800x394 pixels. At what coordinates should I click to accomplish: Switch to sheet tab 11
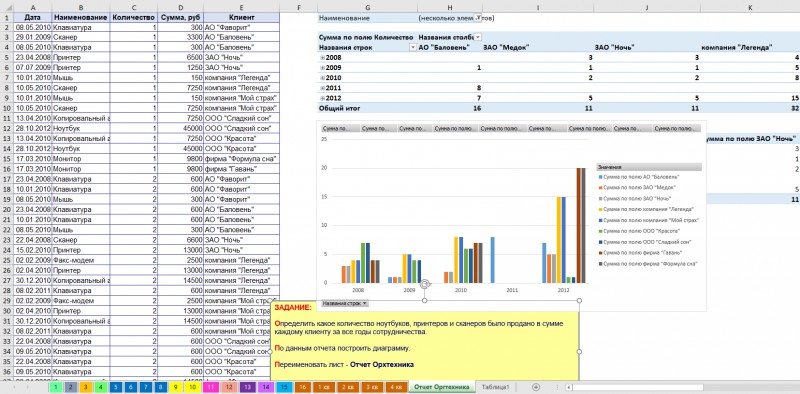210,387
